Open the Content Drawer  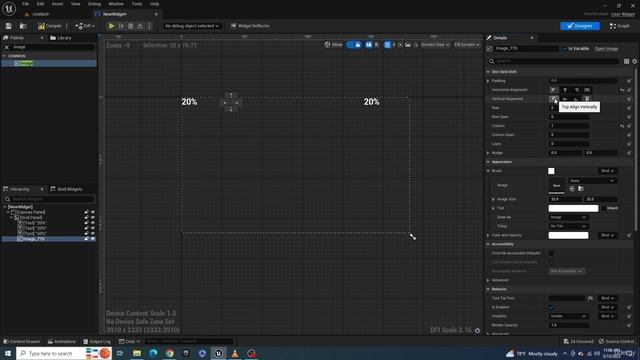point(22,342)
